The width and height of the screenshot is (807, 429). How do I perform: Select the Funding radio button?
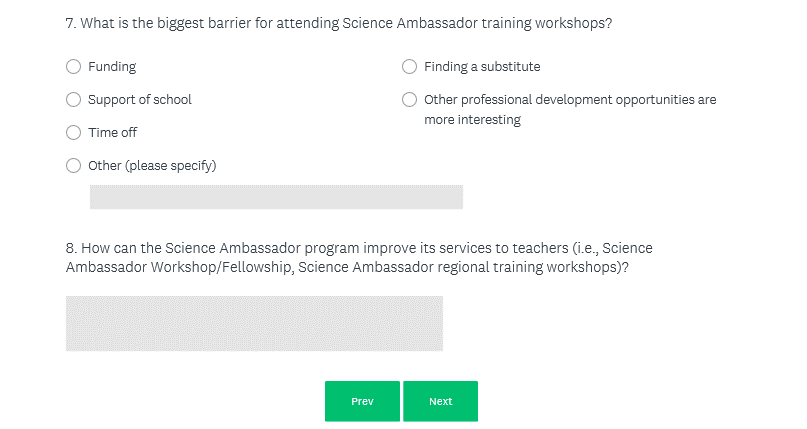point(73,67)
